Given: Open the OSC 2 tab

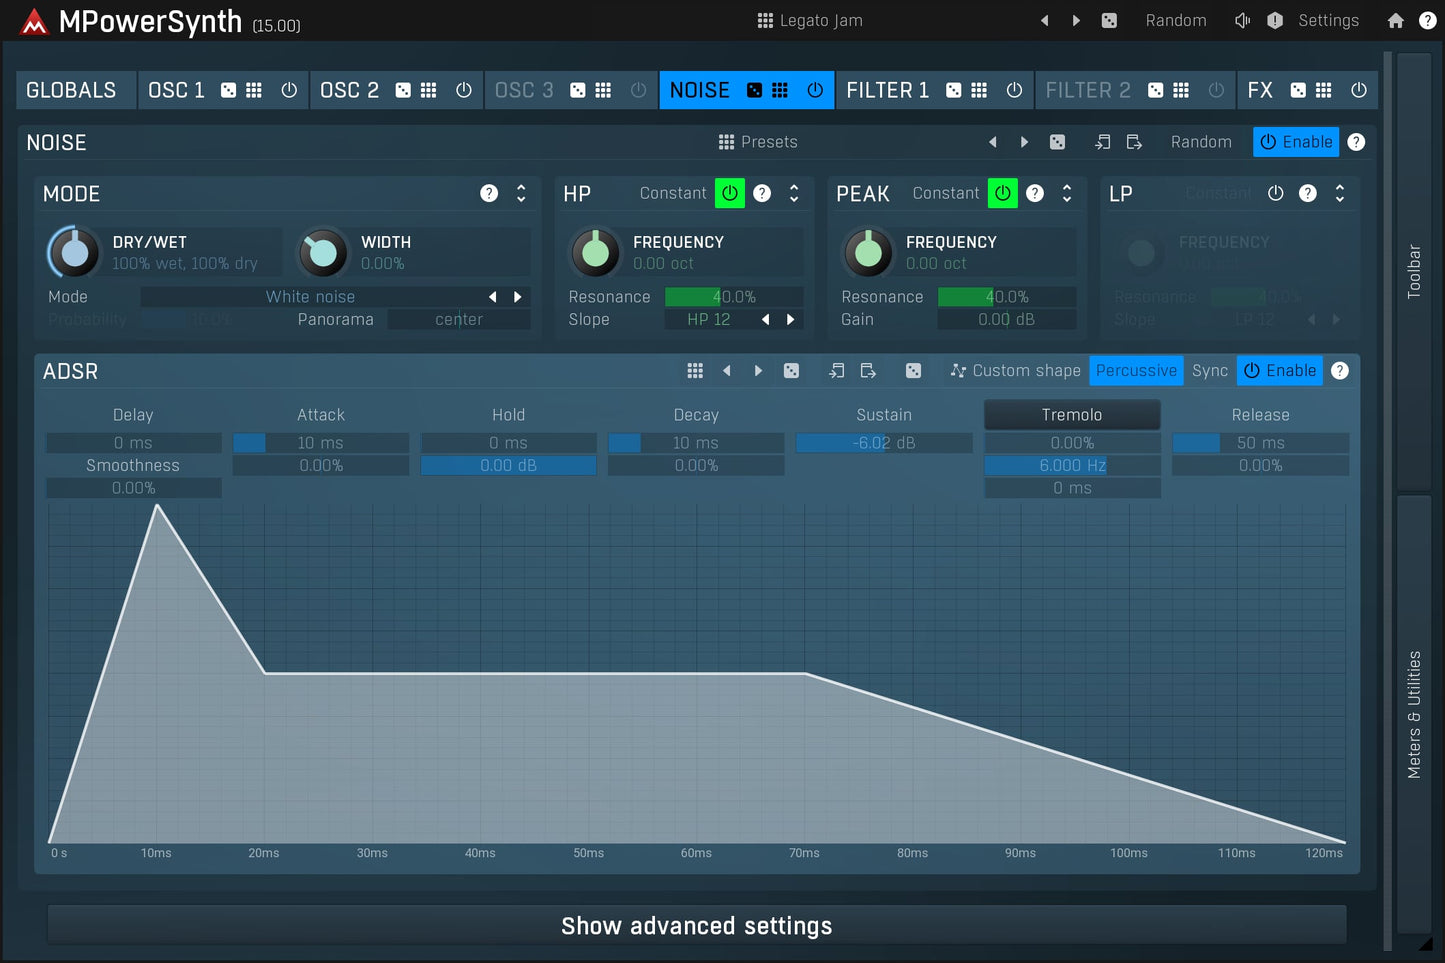Looking at the screenshot, I should coord(349,90).
